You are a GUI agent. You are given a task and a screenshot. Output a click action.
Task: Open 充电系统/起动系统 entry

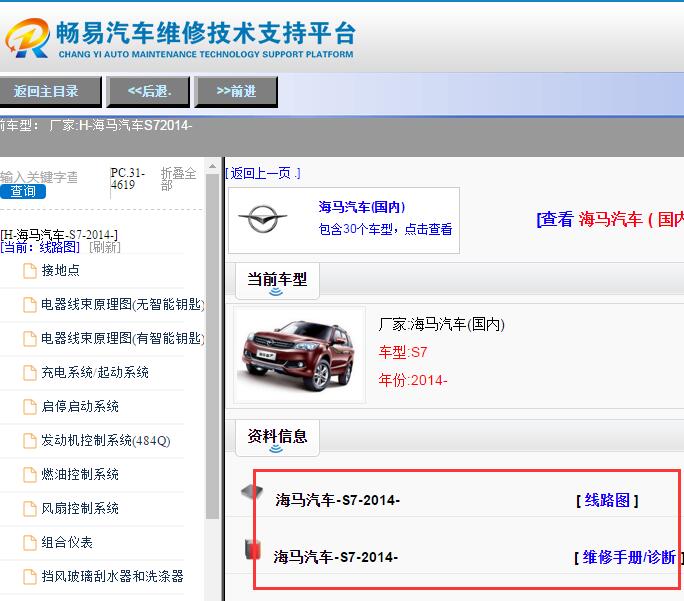click(95, 372)
